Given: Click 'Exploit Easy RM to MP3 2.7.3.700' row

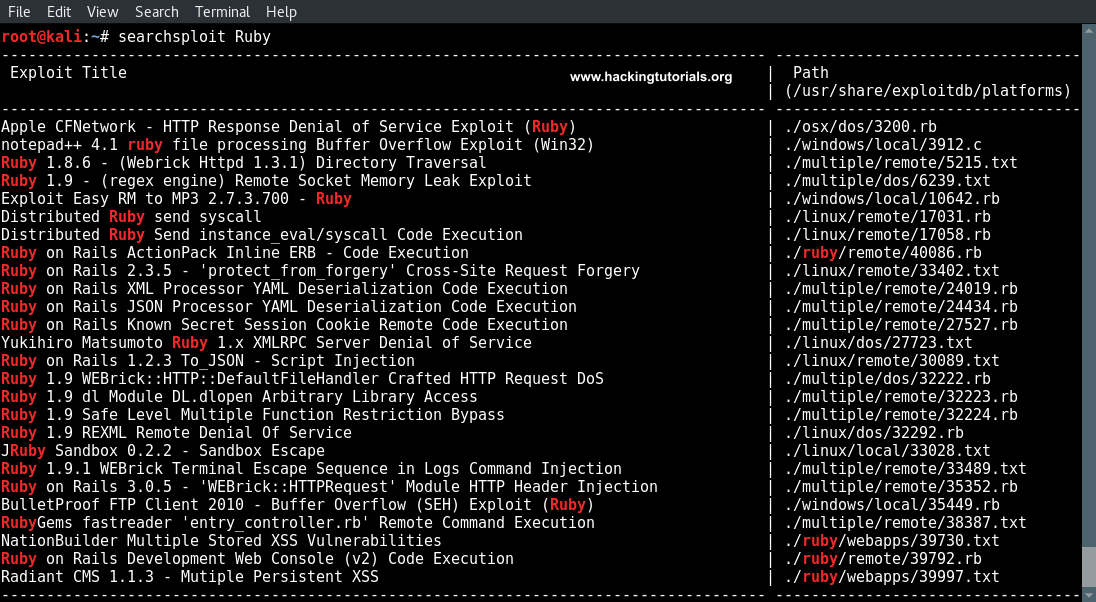Looking at the screenshot, I should (x=176, y=199).
